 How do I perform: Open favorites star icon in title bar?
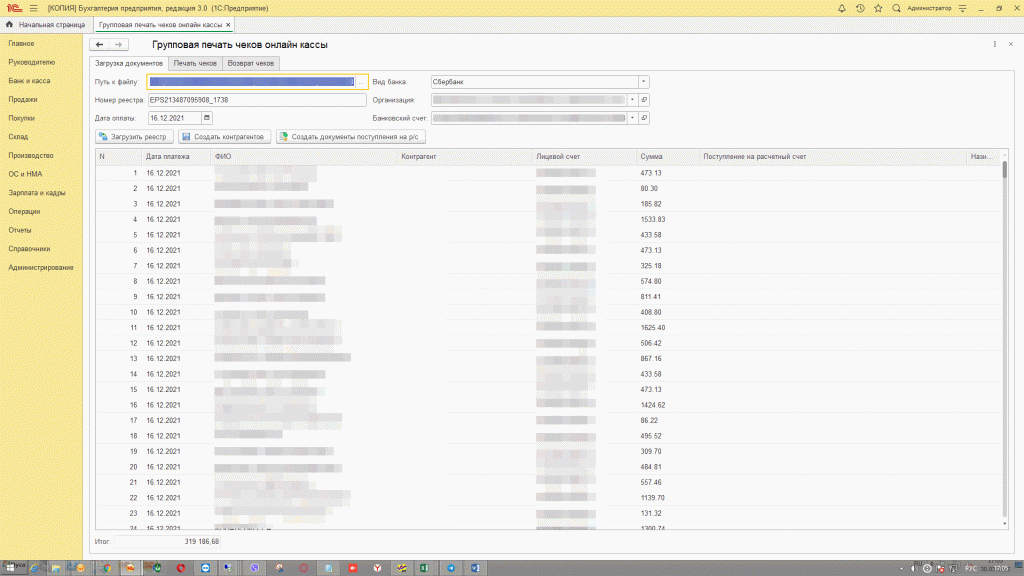(x=878, y=8)
